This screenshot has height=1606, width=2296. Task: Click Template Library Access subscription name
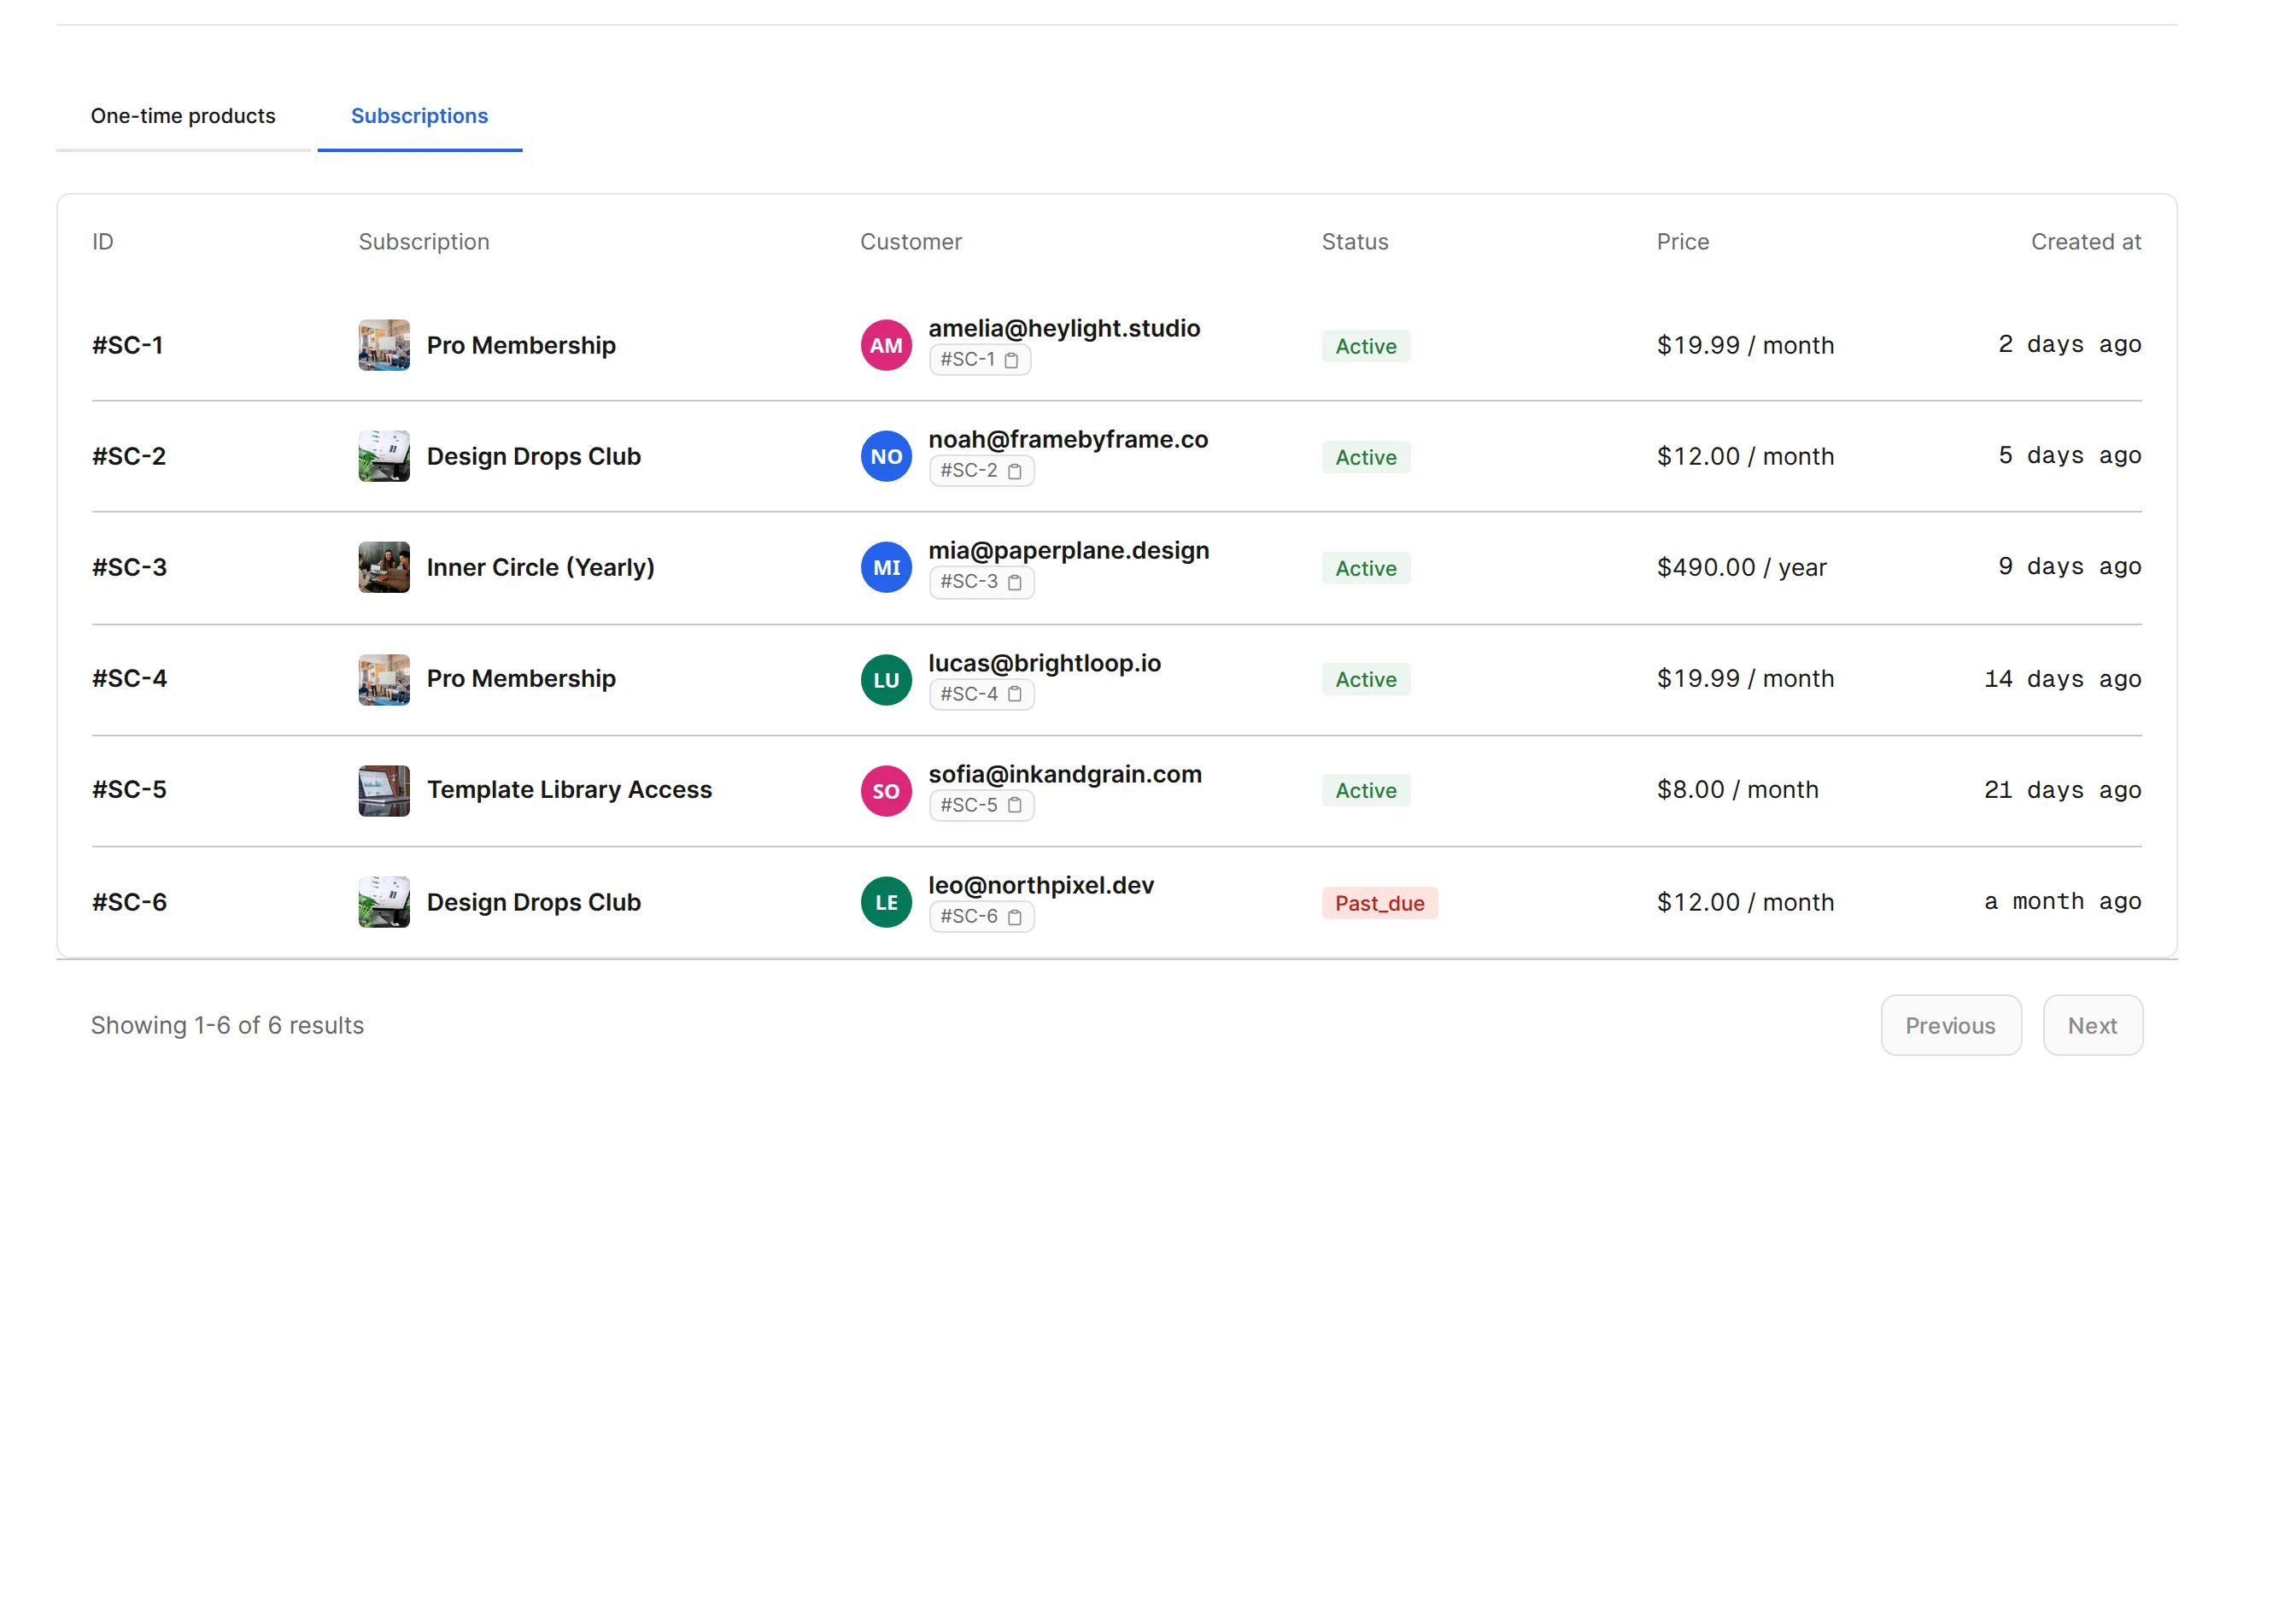click(570, 789)
